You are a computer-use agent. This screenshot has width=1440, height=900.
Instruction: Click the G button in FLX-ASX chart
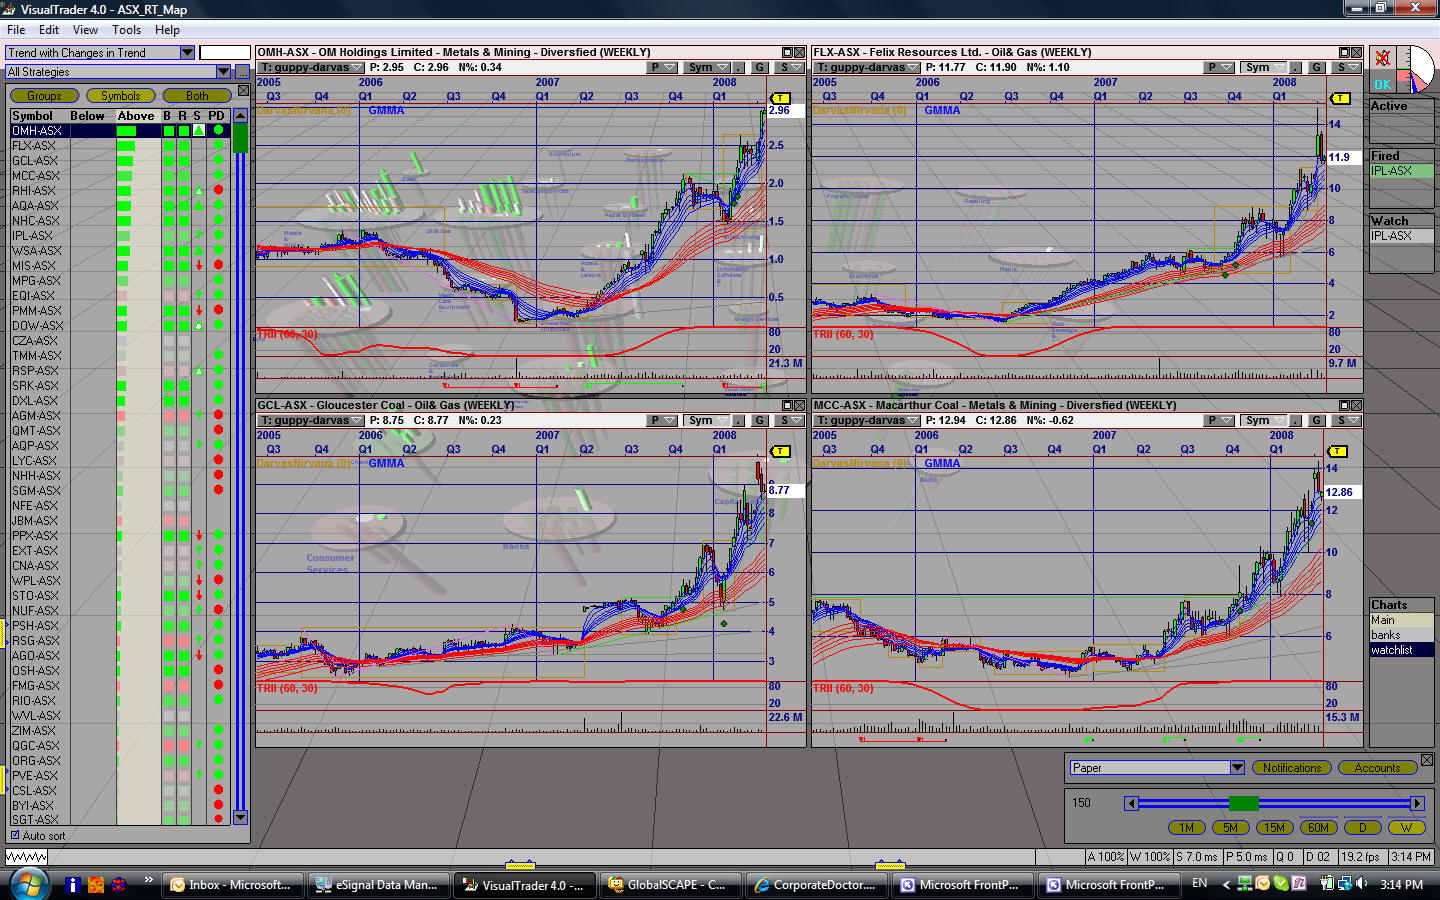click(x=1317, y=68)
